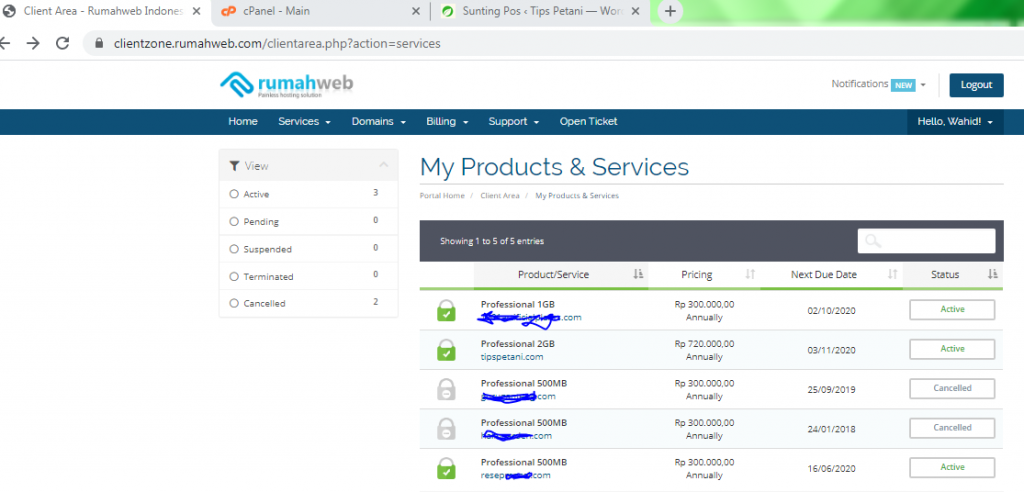Open a new browser tab with the plus icon

670,11
